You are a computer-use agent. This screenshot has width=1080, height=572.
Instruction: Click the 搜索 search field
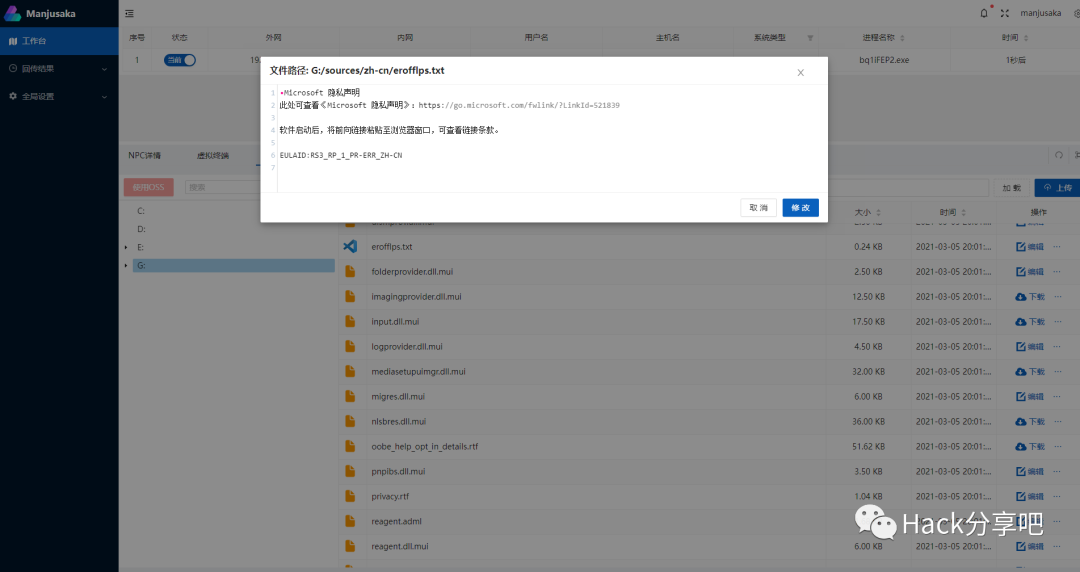tap(222, 187)
